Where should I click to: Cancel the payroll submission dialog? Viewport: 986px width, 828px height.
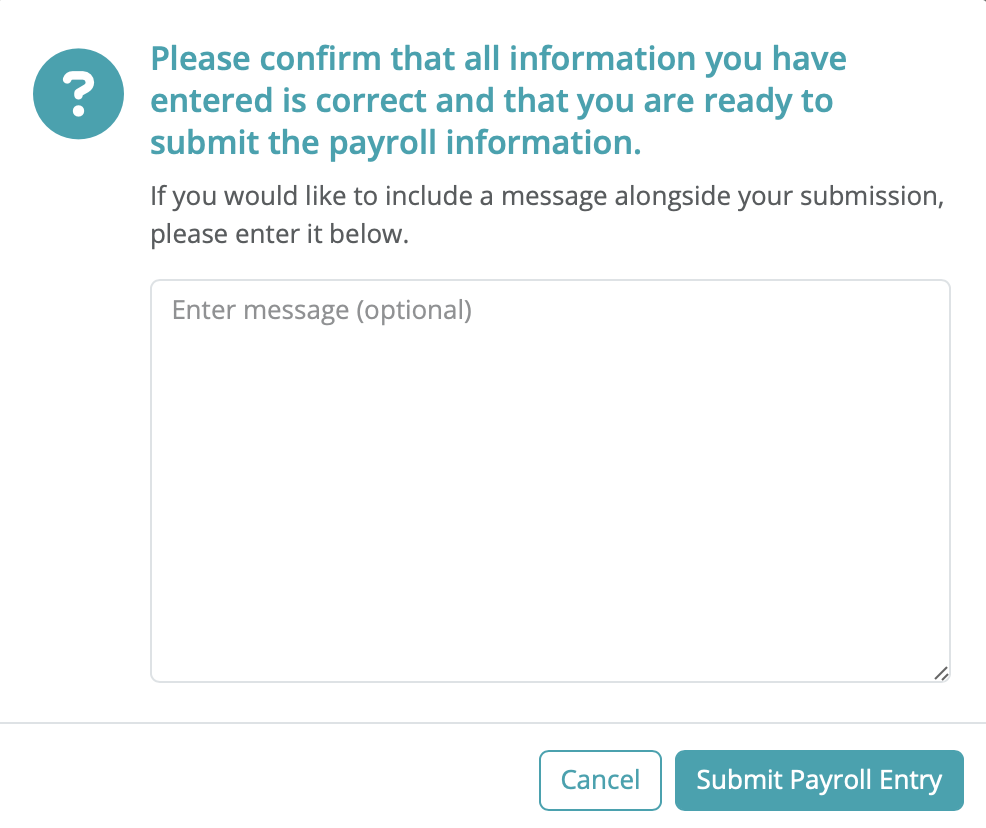click(600, 780)
